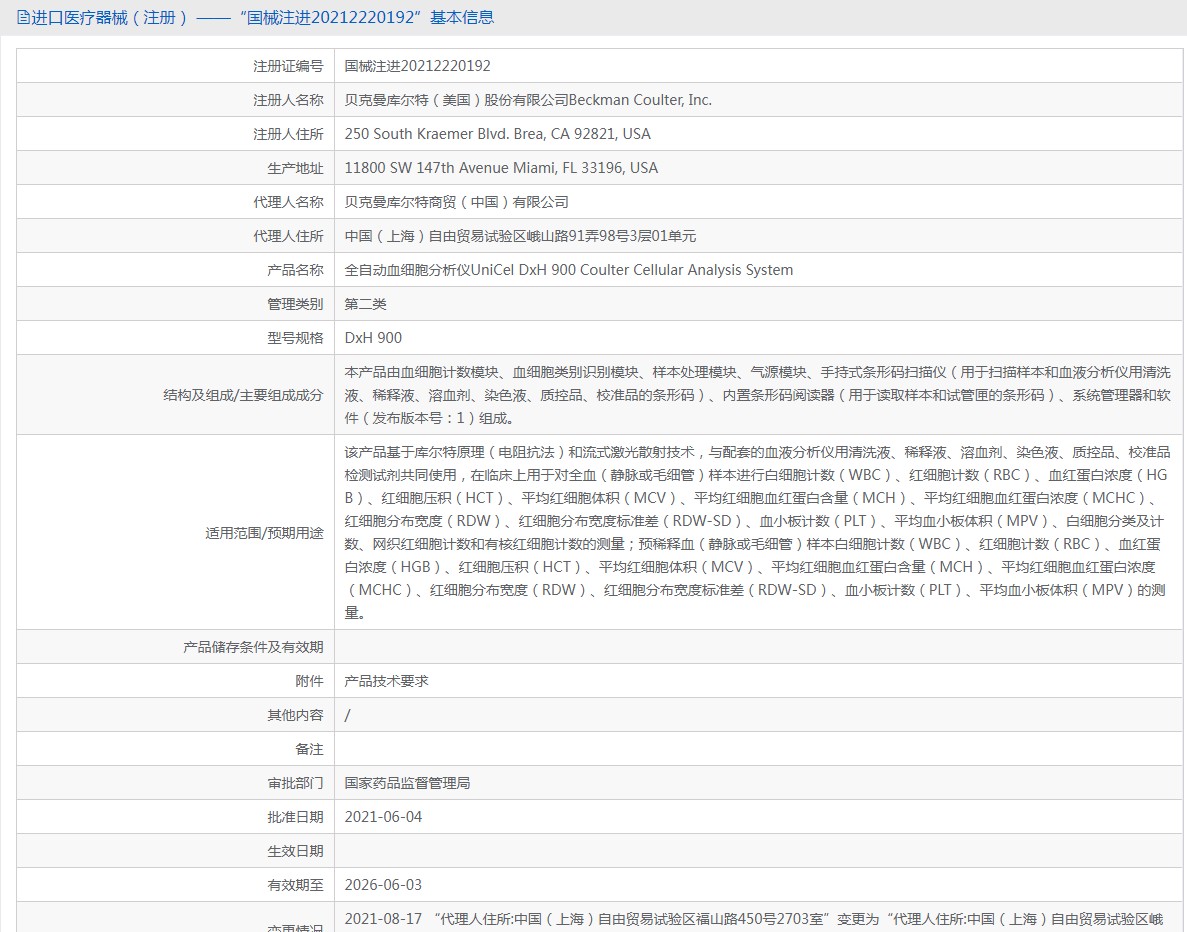Select the intended use text starting 该产品基于库尔特原理
The width and height of the screenshot is (1187, 932).
758,533
